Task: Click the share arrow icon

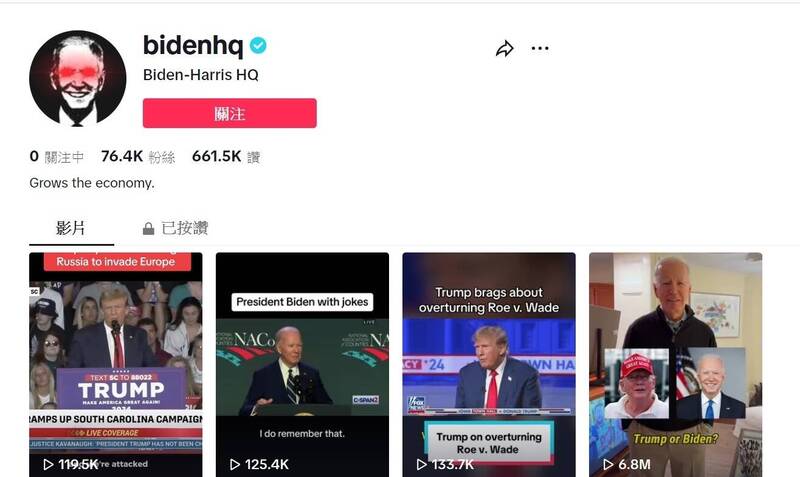Action: pos(505,48)
